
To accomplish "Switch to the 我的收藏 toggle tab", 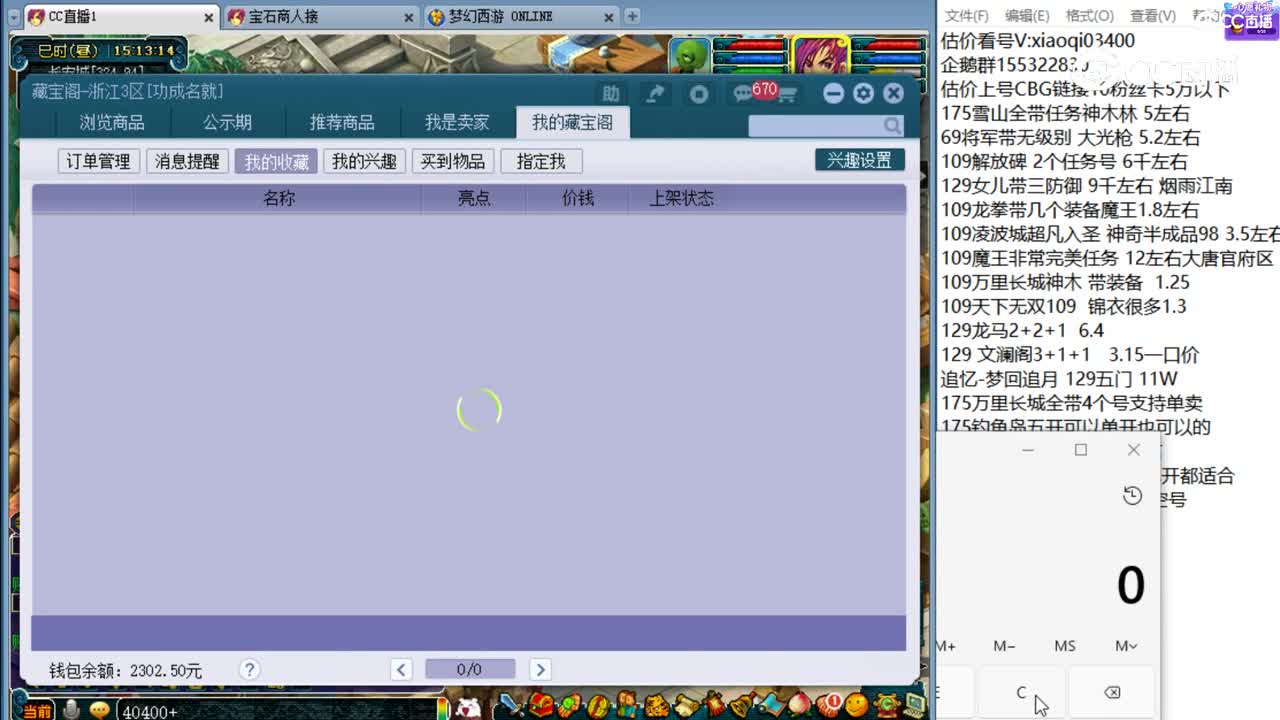I will 276,160.
